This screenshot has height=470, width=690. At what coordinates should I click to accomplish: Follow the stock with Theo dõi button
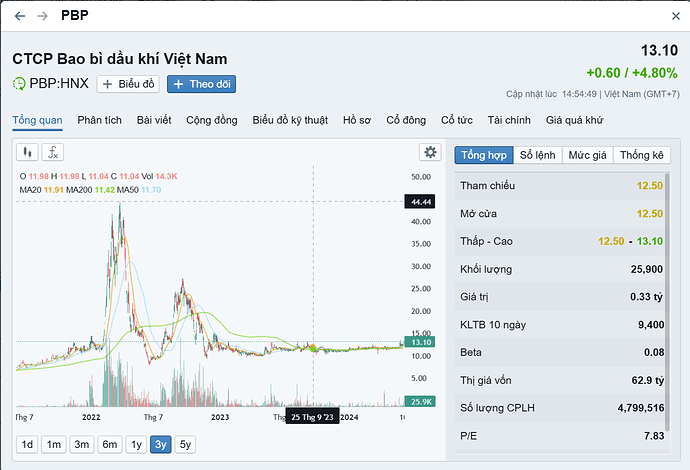tap(202, 84)
